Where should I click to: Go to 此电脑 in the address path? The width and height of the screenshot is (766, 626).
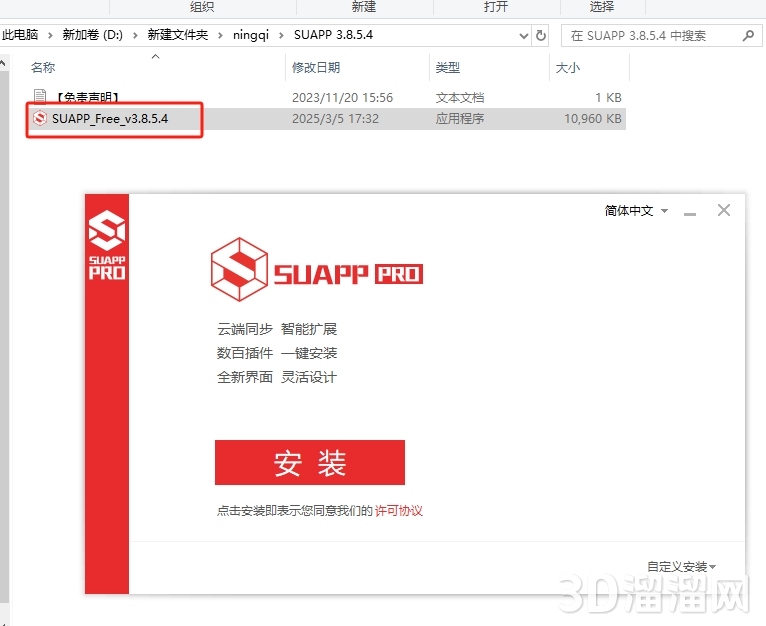[20, 35]
